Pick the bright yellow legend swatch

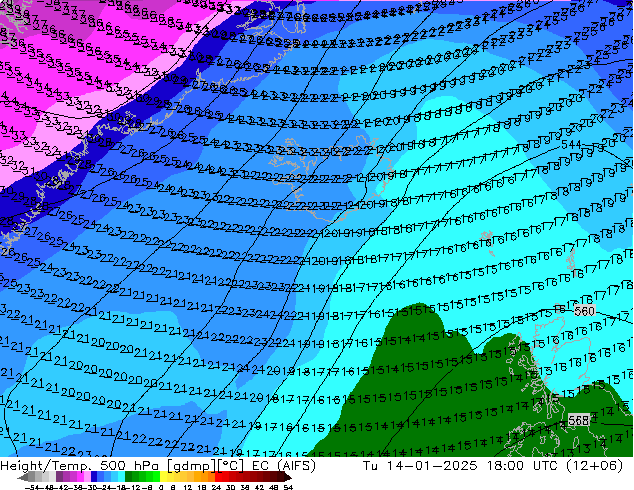pos(163,477)
